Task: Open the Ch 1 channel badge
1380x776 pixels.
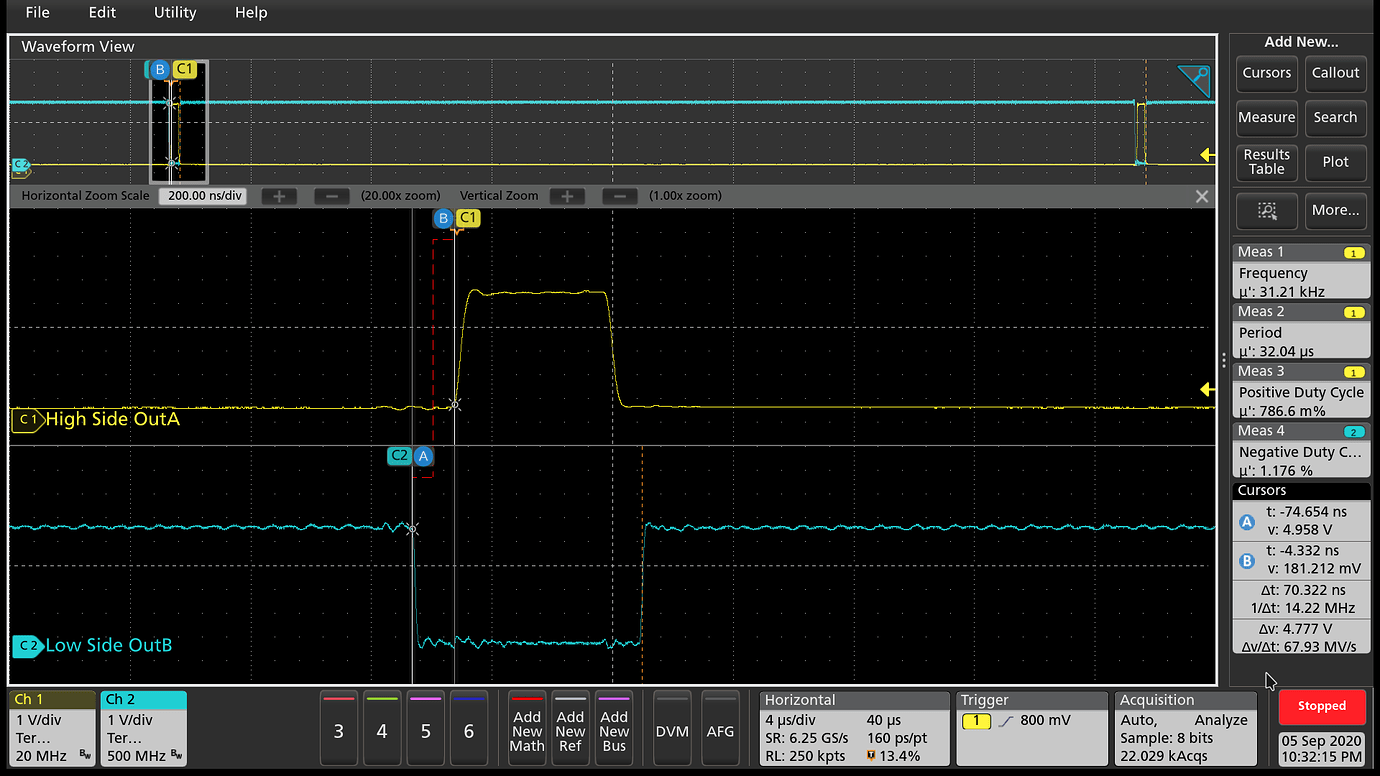Action: [x=50, y=728]
